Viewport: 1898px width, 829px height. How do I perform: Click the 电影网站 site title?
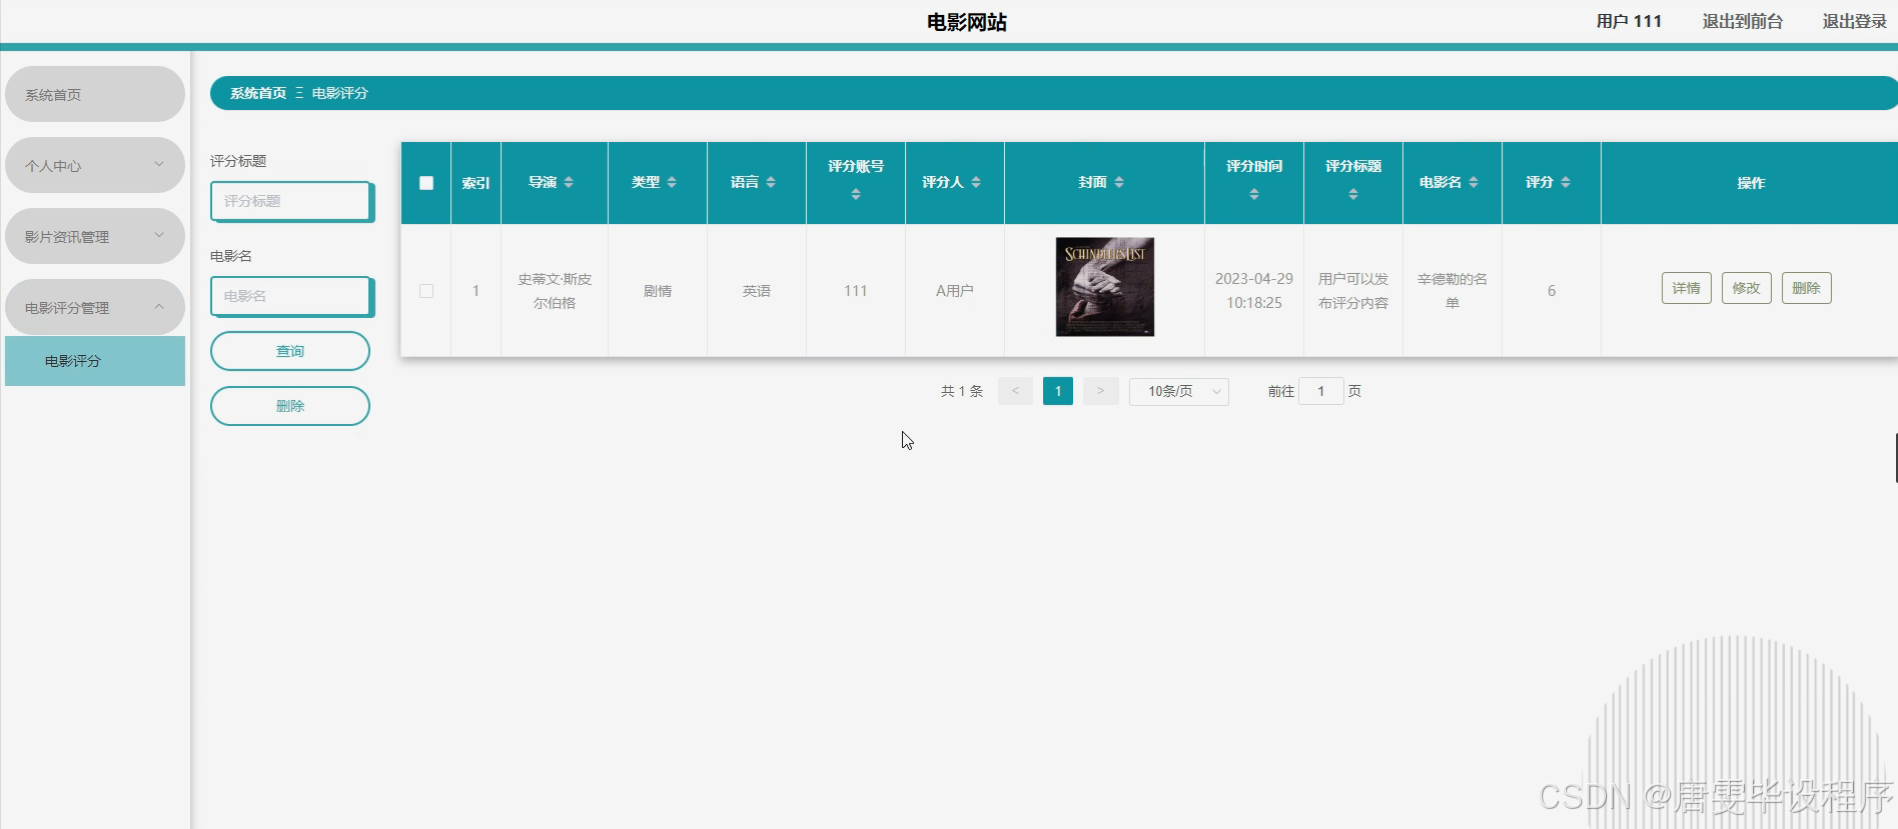point(967,22)
